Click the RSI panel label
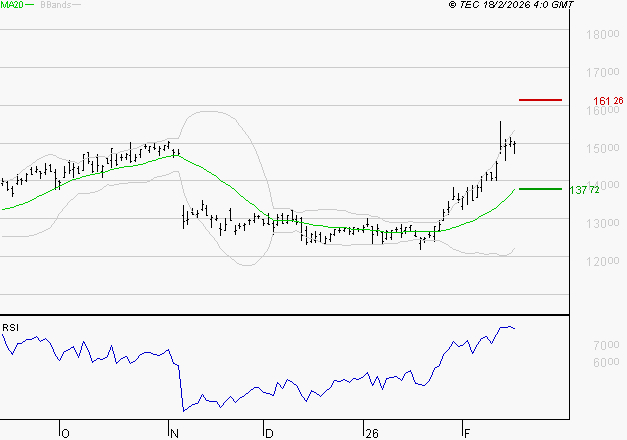627x440 pixels. pos(10,328)
